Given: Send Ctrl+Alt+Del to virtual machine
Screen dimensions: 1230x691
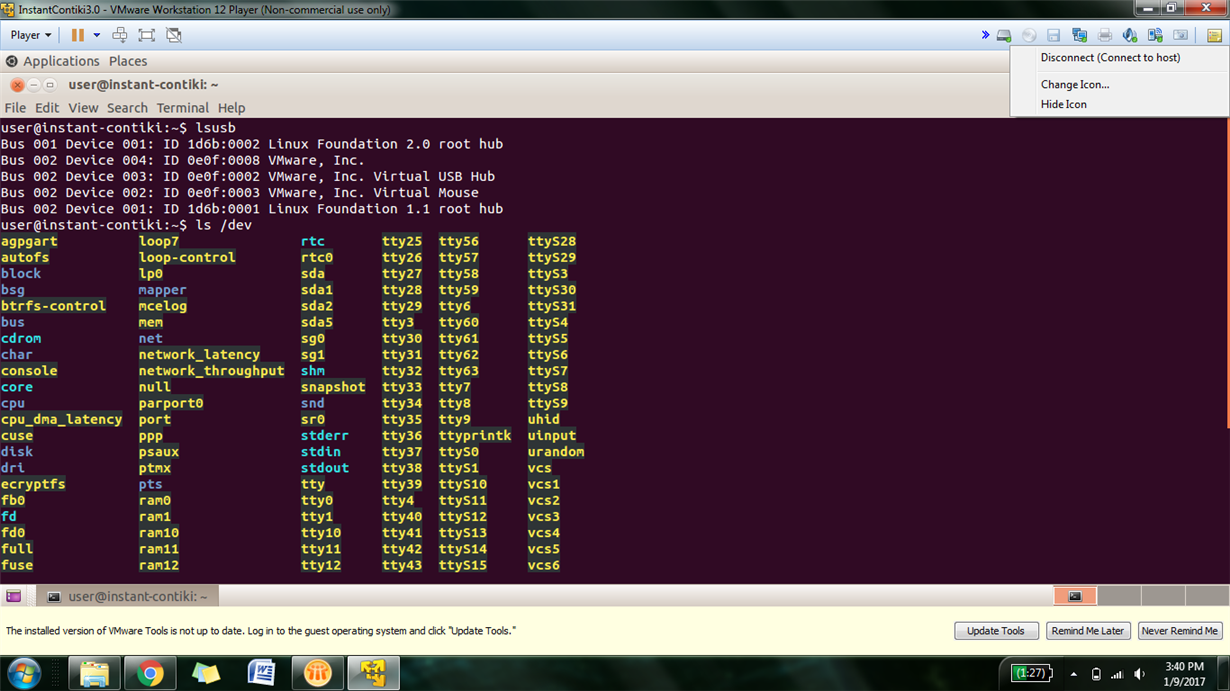Looking at the screenshot, I should (x=120, y=35).
